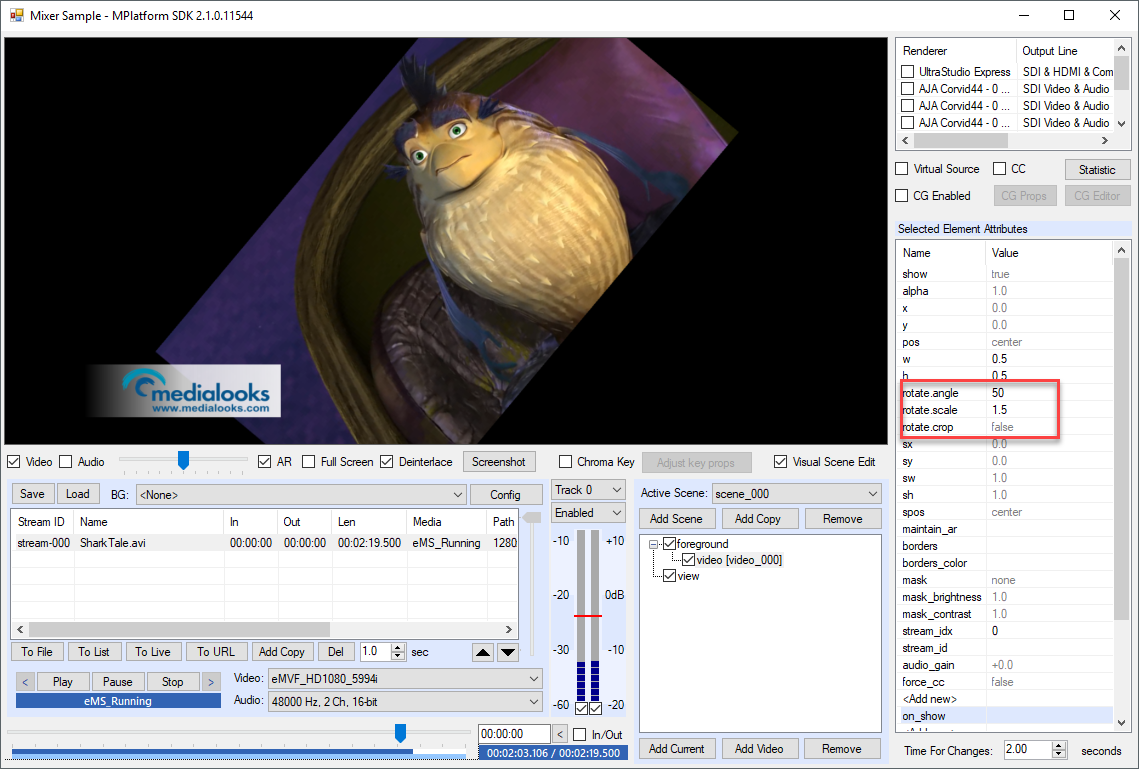Viewport: 1139px width, 769px height.
Task: Enable the Audio checkbox
Action: (x=65, y=462)
